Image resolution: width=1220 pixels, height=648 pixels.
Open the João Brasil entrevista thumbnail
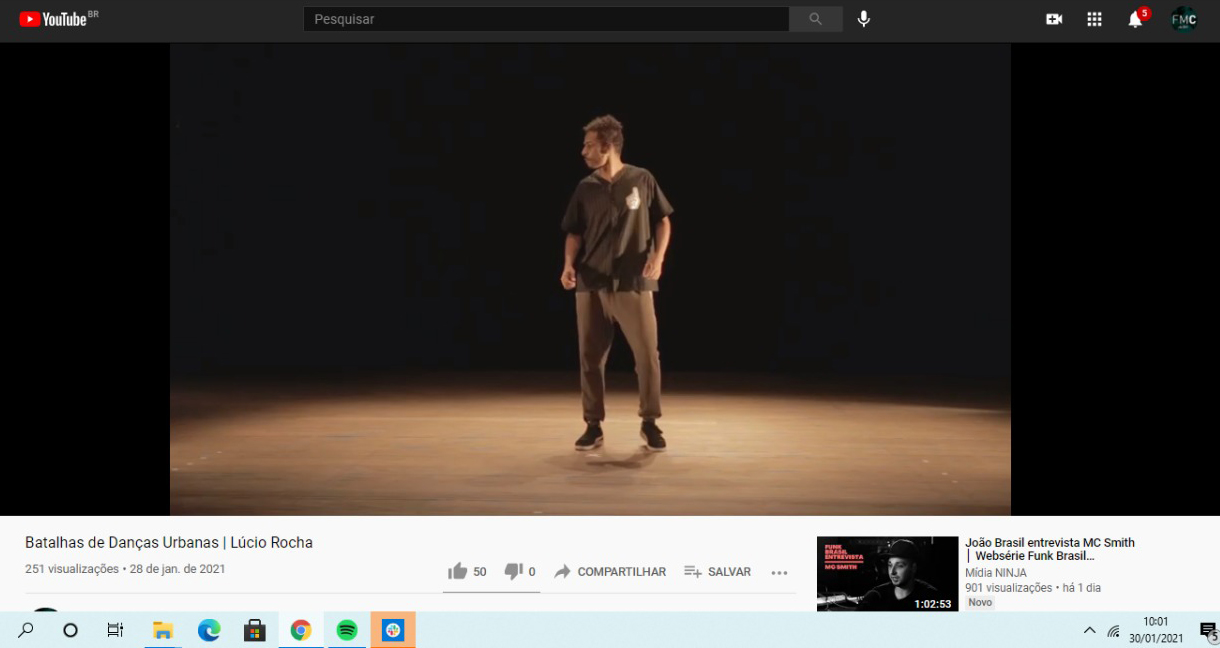click(887, 574)
